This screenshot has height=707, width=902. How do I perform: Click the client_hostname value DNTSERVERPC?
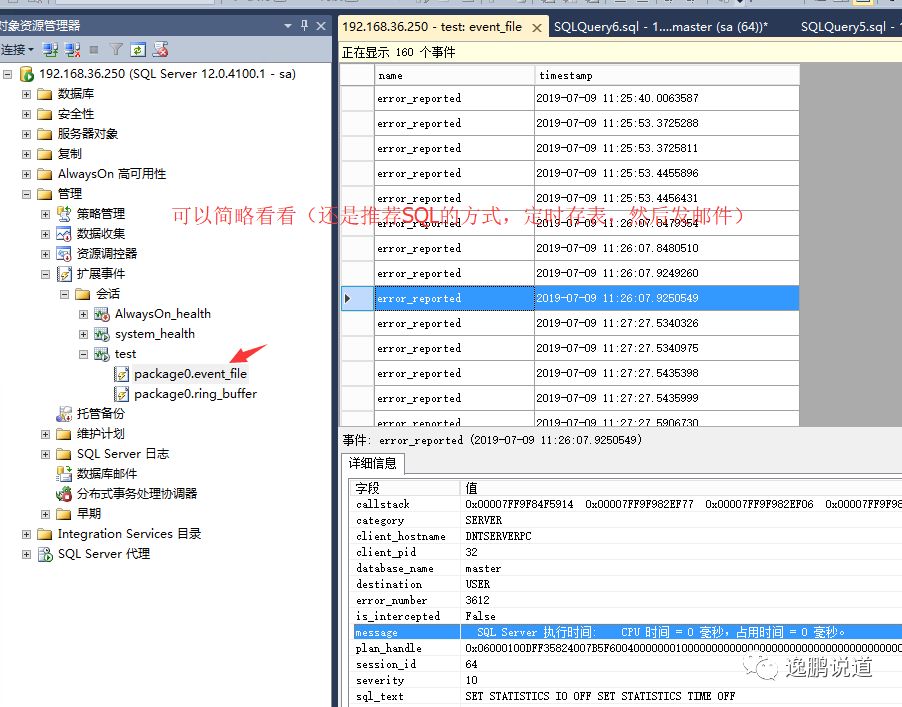pyautogui.click(x=498, y=536)
